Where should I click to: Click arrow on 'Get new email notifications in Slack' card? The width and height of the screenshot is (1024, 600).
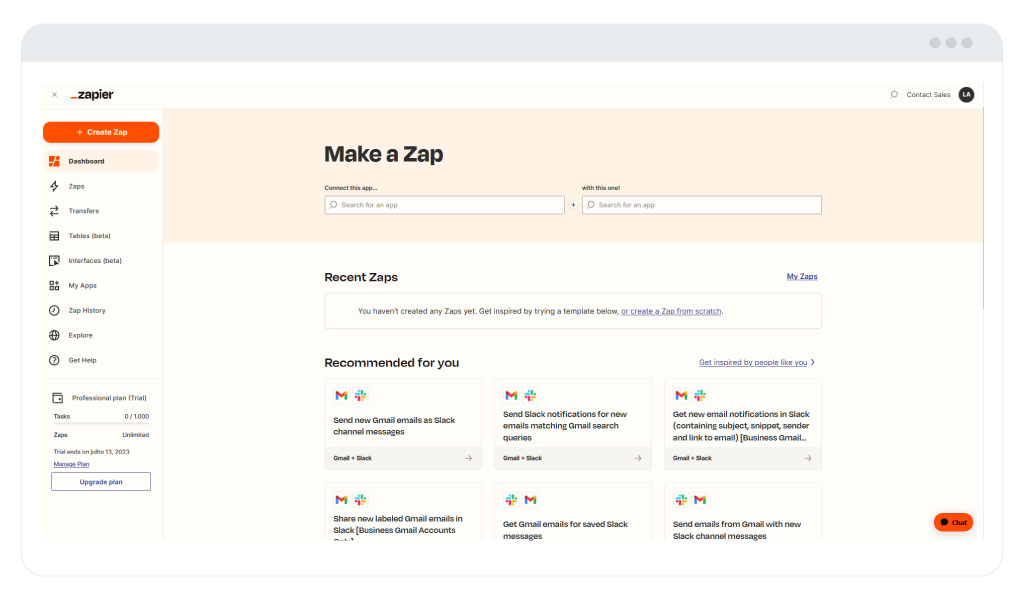(808, 458)
